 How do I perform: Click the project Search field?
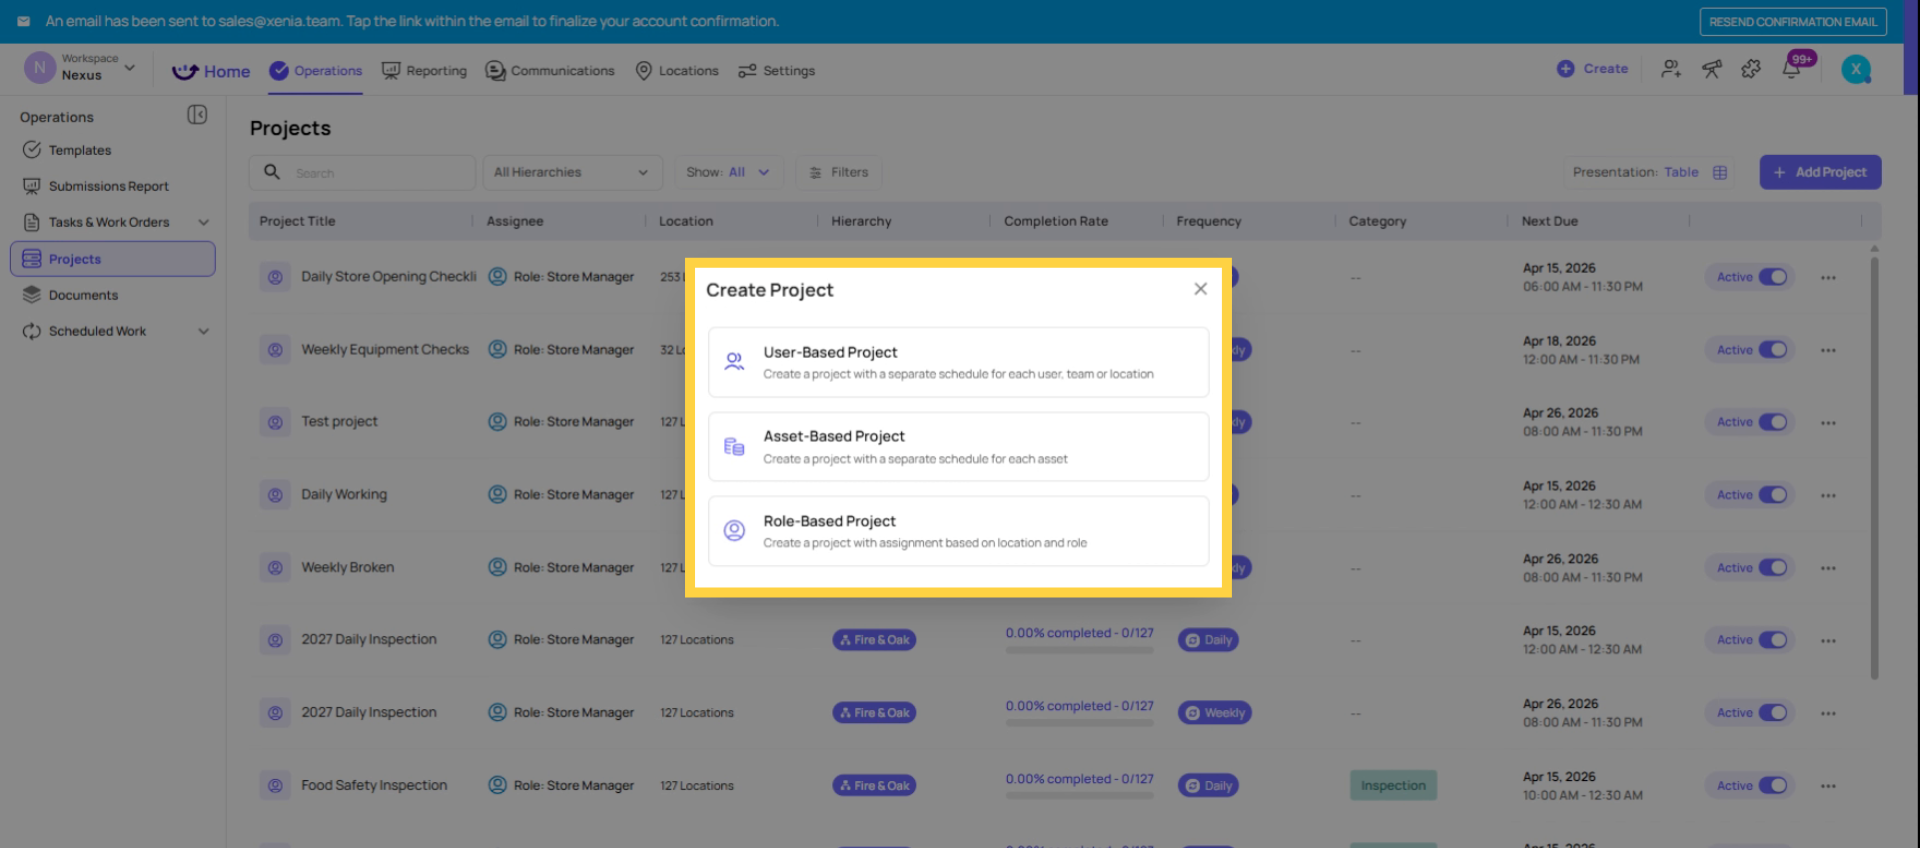362,172
